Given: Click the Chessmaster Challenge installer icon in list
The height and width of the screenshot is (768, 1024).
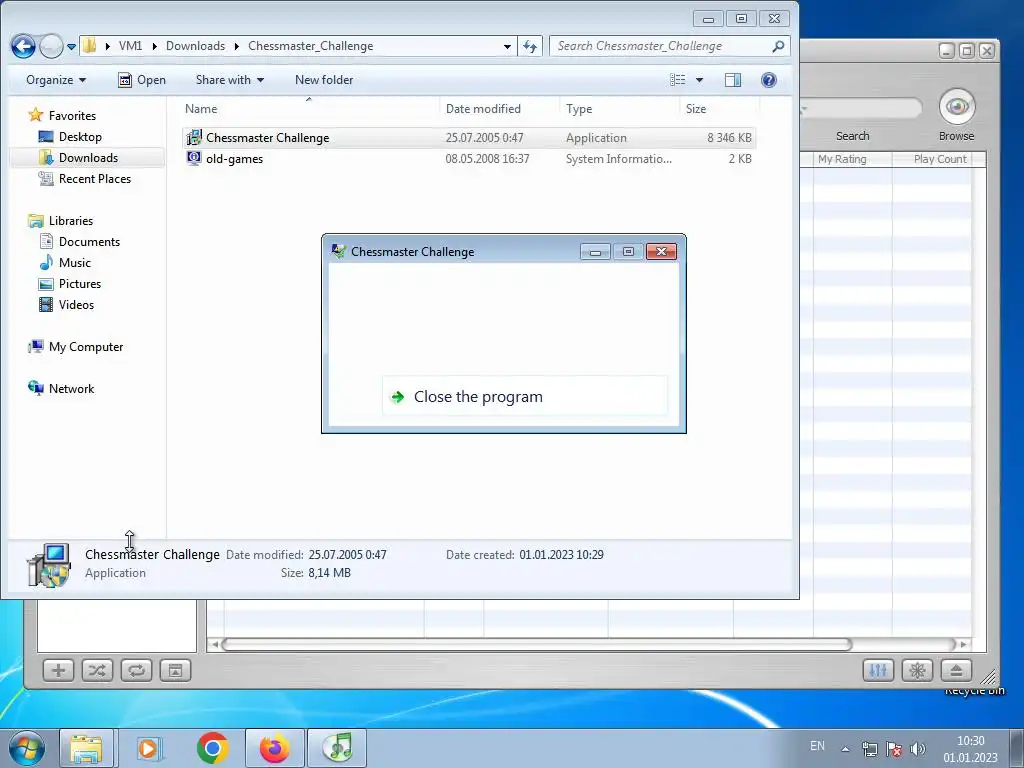Looking at the screenshot, I should click(194, 137).
